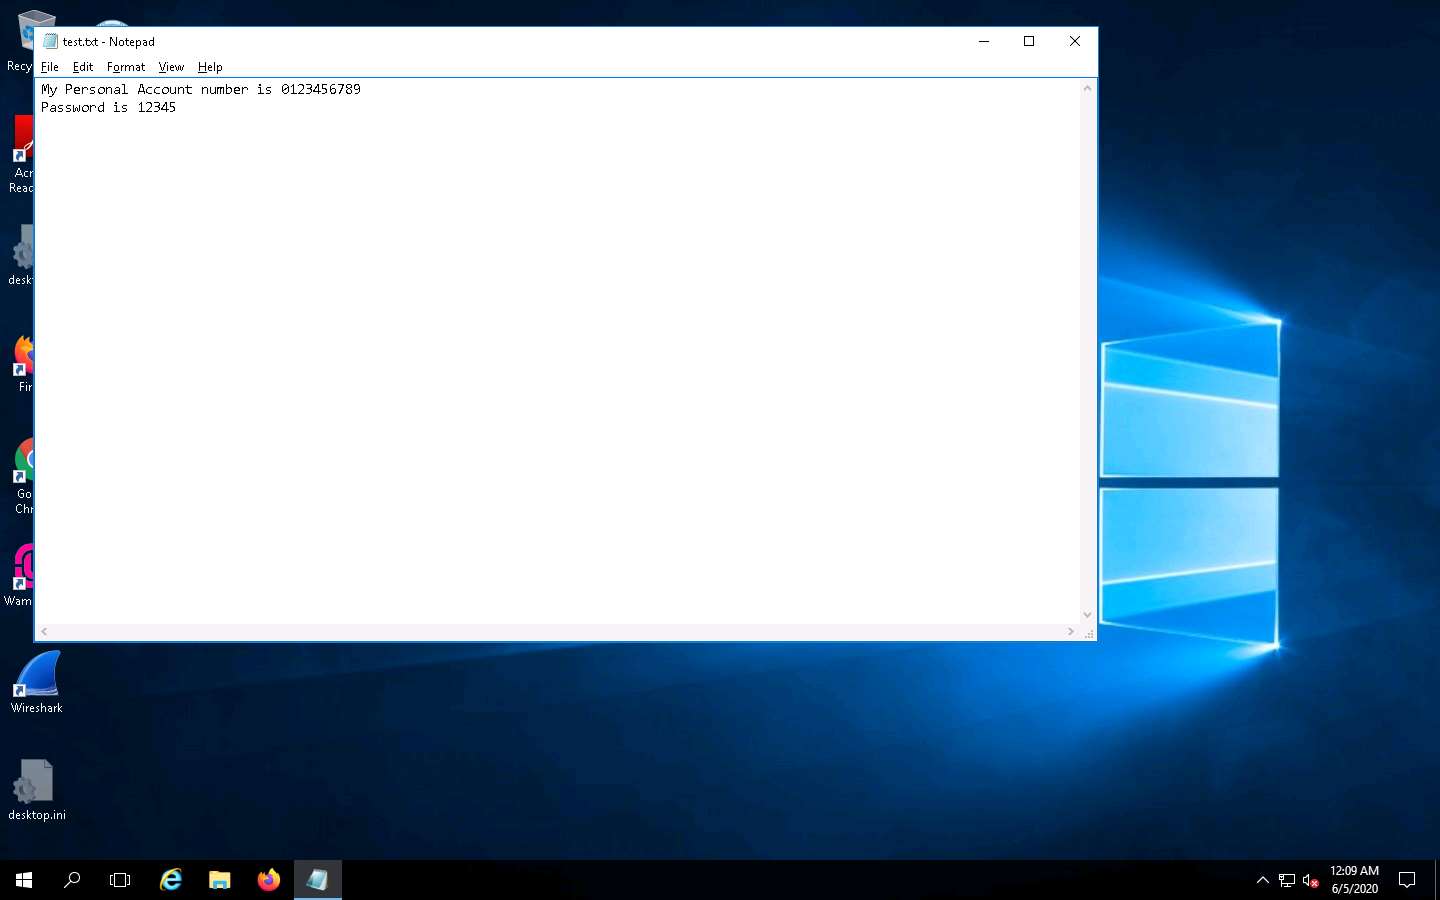Select the desktop.ini file icon at bottom
Viewport: 1440px width, 900px height.
[37, 790]
